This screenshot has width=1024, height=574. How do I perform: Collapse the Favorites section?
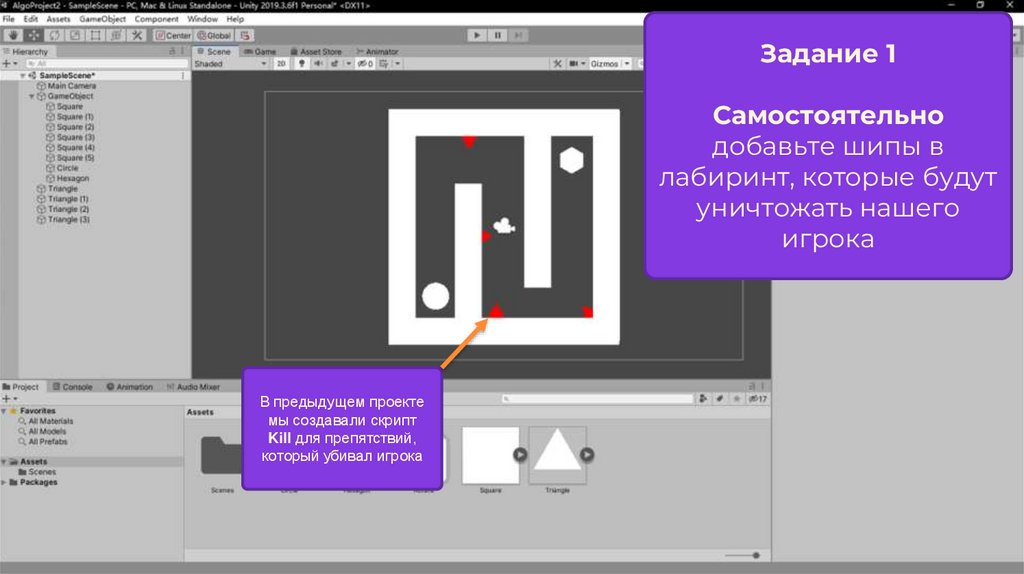click(4, 411)
